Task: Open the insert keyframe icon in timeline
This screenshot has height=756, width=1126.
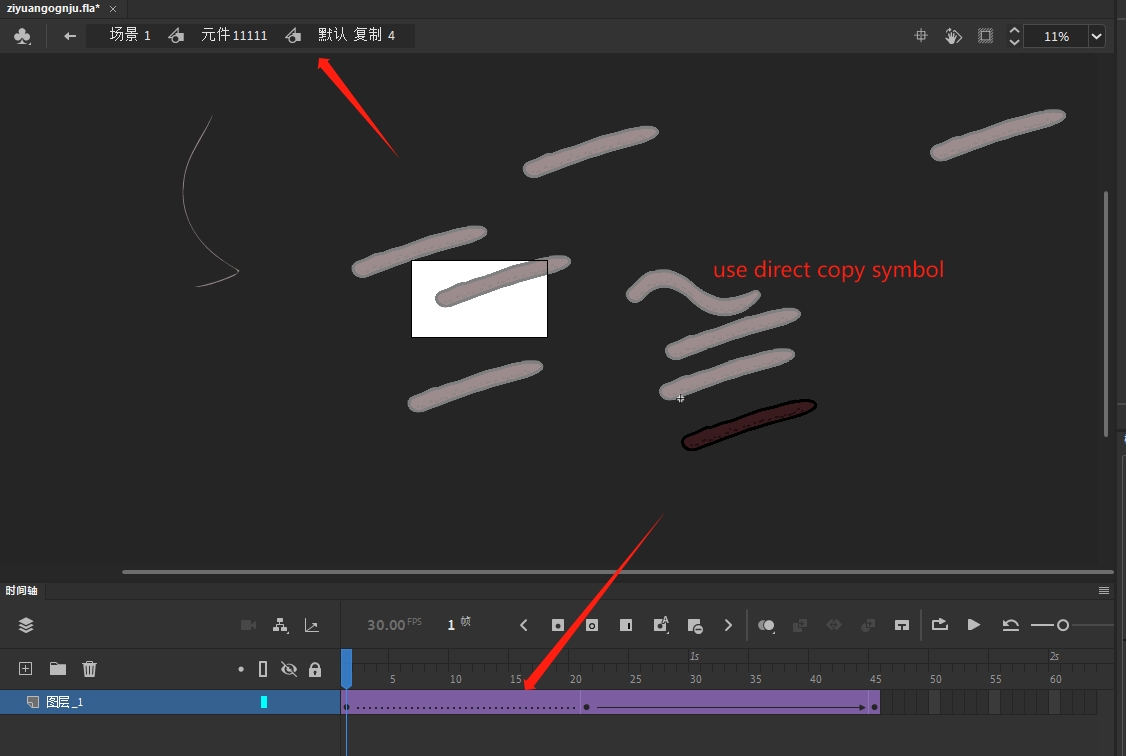Action: pos(558,625)
